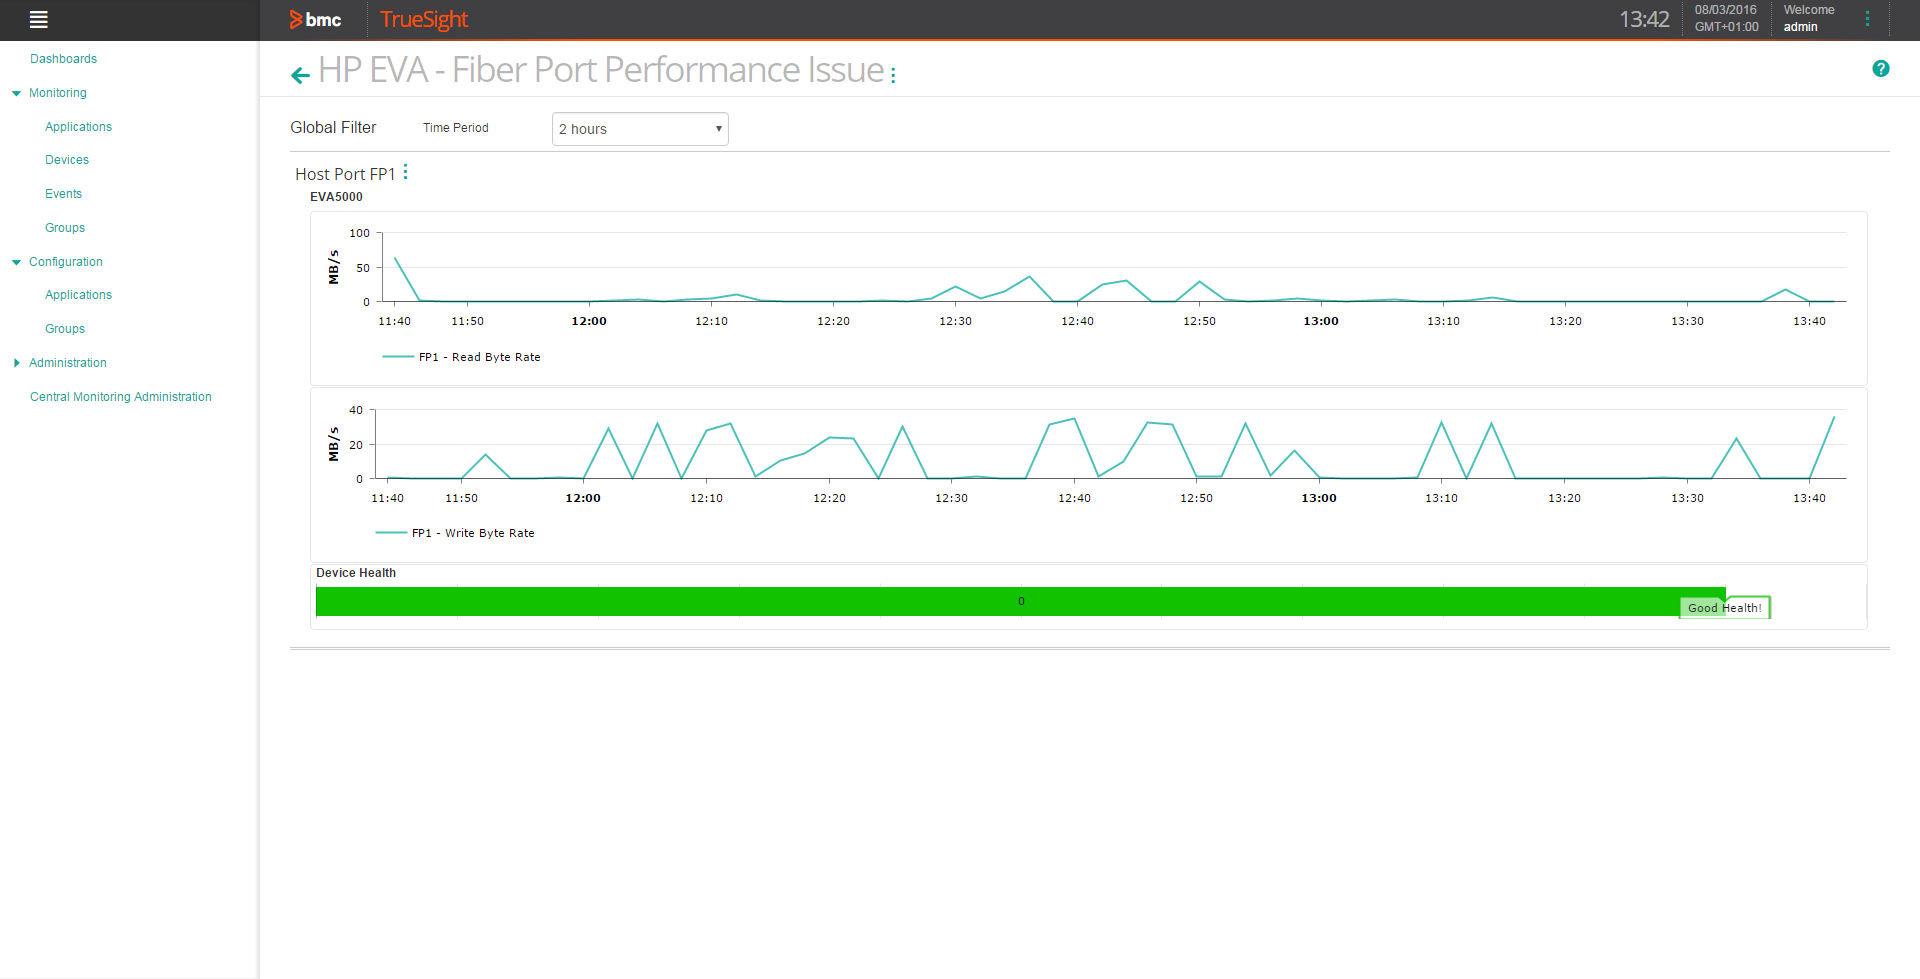This screenshot has width=1920, height=979.
Task: Open dashboard title options menu
Action: [x=893, y=75]
